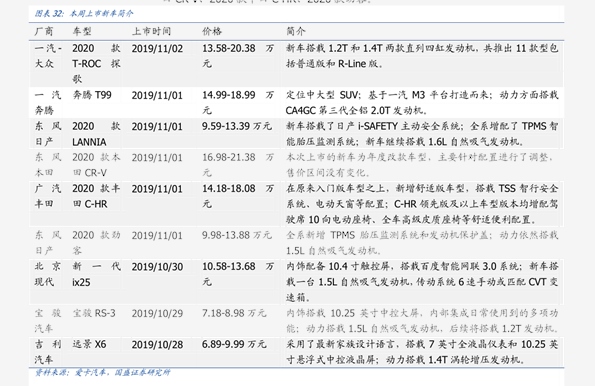The height and width of the screenshot is (386, 595).
Task: Select the 本田 CR-V model cell
Action: [x=96, y=165]
